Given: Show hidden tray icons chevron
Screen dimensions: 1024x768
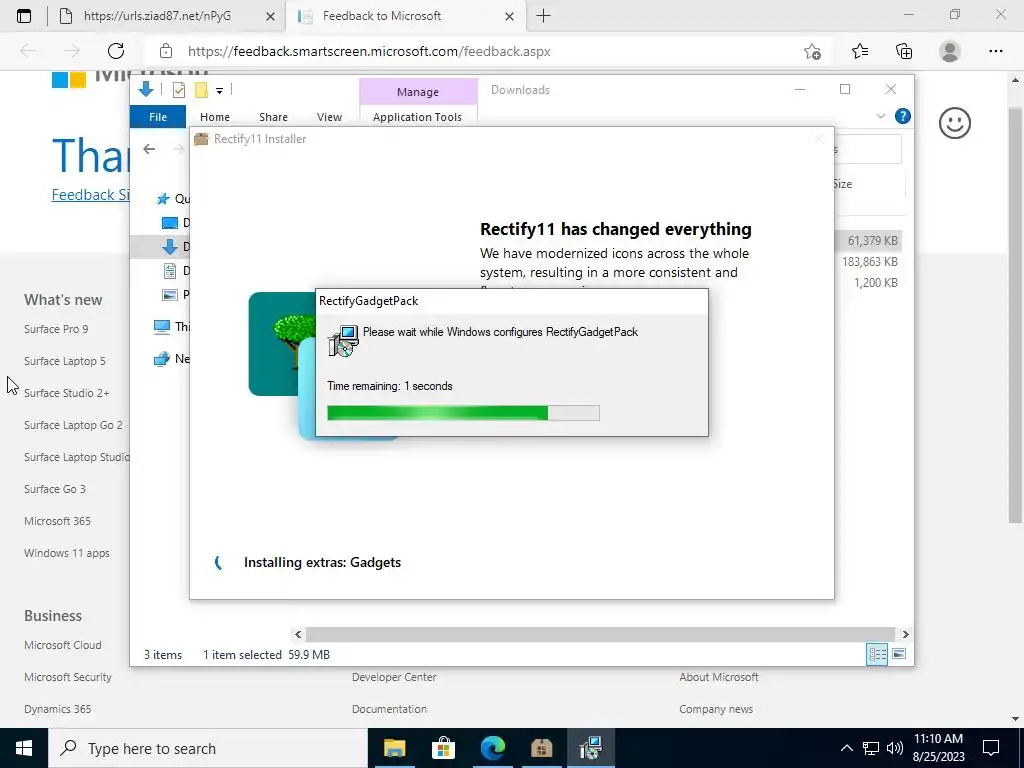Looking at the screenshot, I should click(x=846, y=748).
